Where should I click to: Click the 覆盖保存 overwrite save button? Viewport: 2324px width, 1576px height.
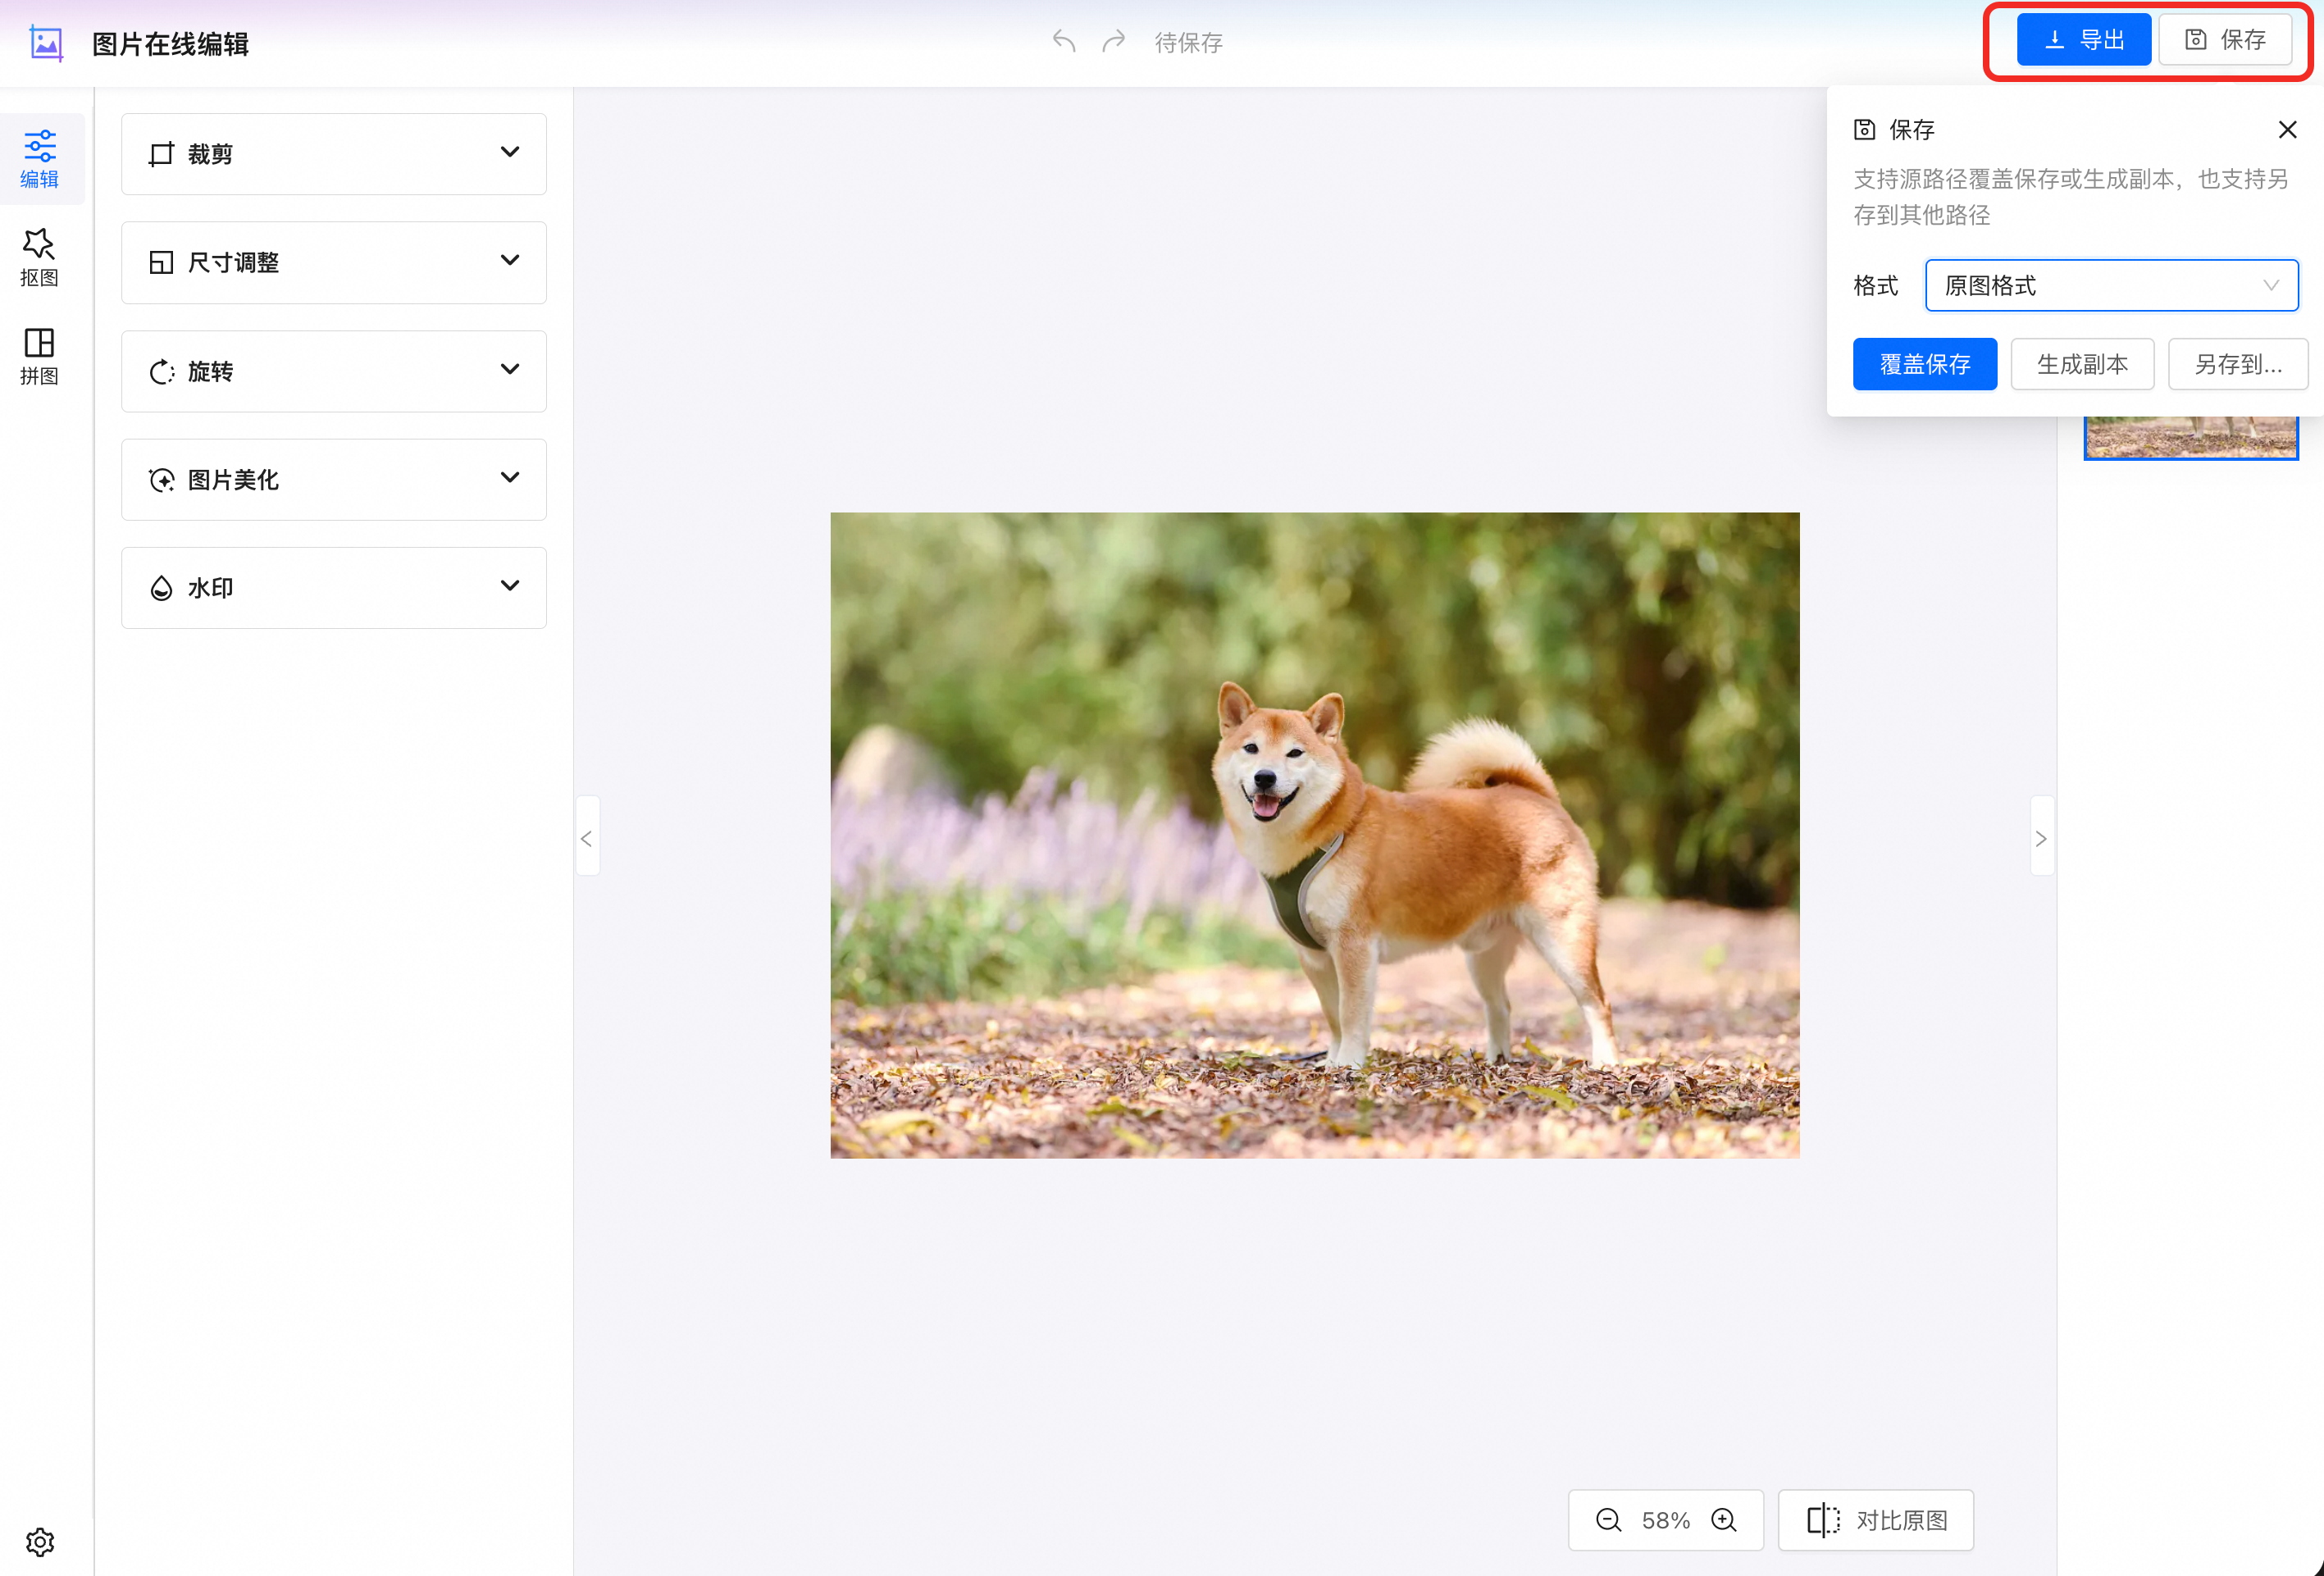click(1924, 364)
